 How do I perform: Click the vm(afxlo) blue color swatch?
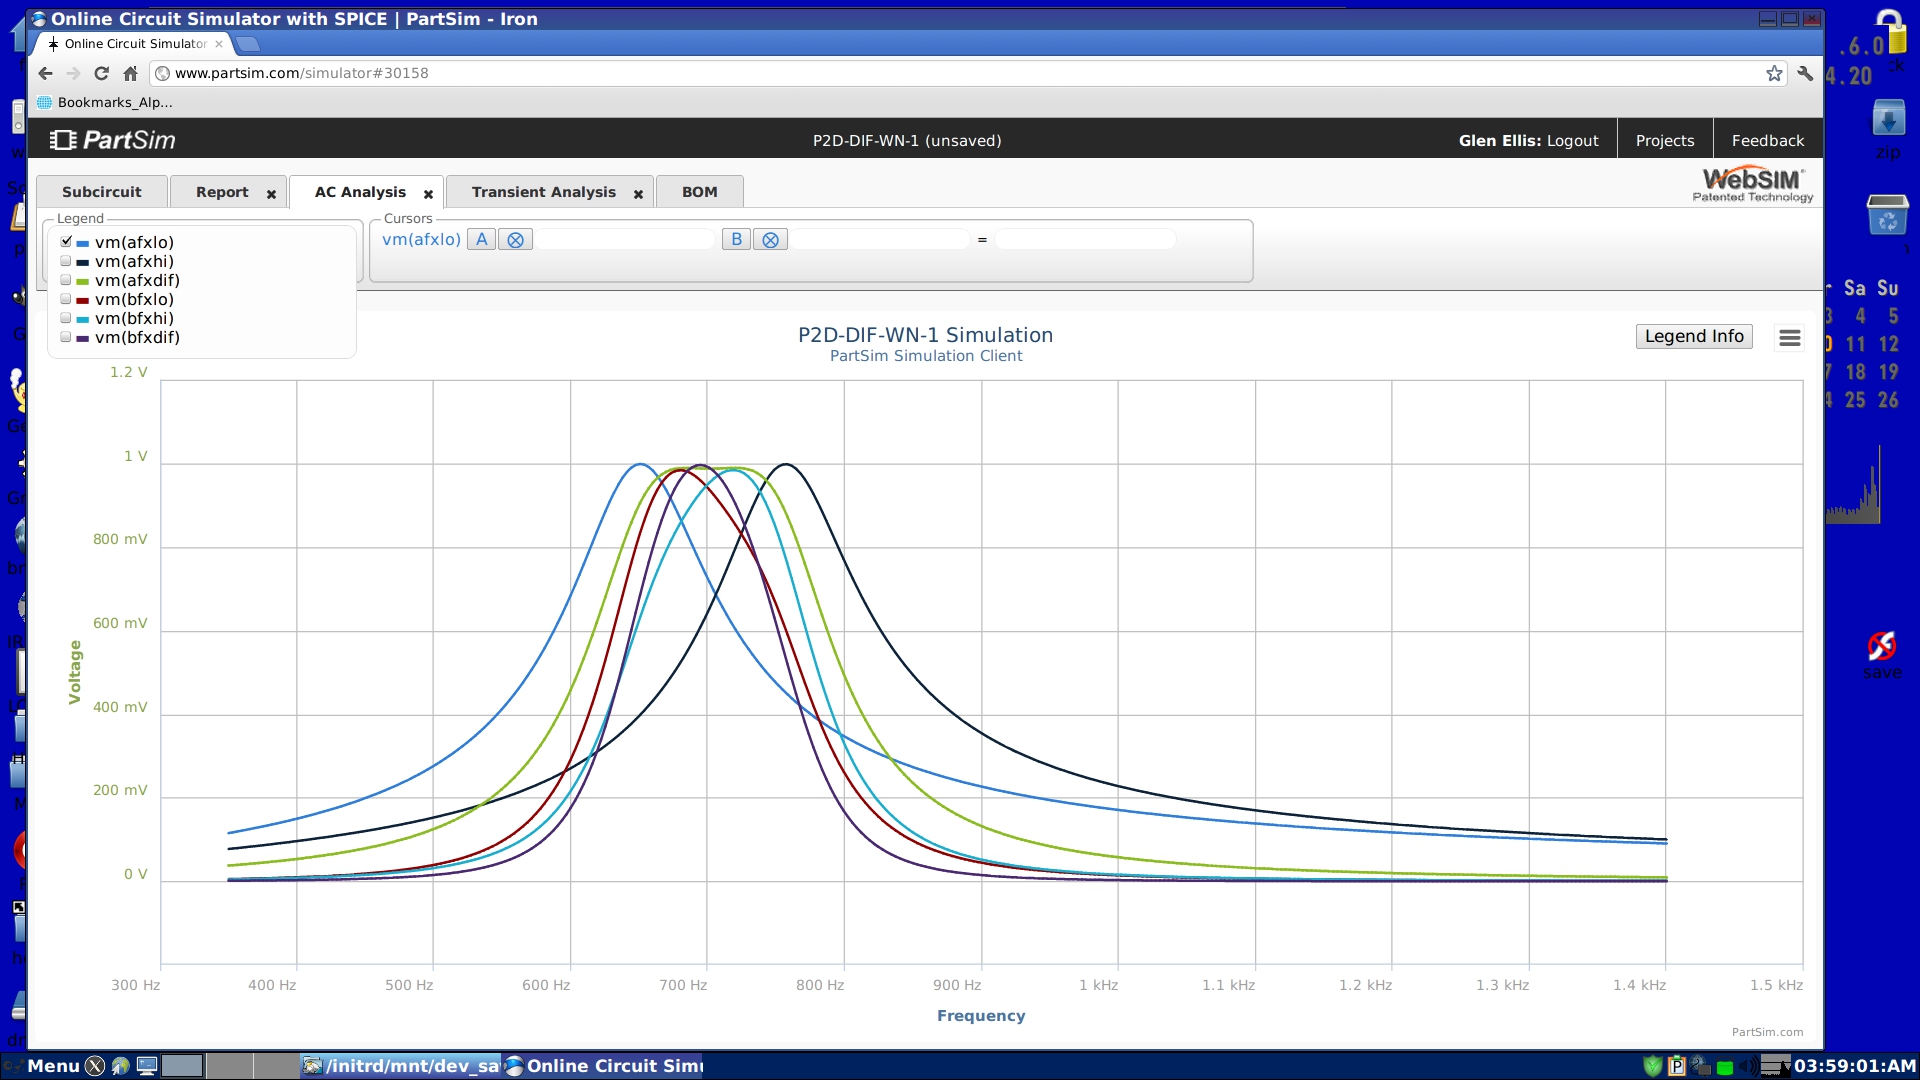coord(83,243)
